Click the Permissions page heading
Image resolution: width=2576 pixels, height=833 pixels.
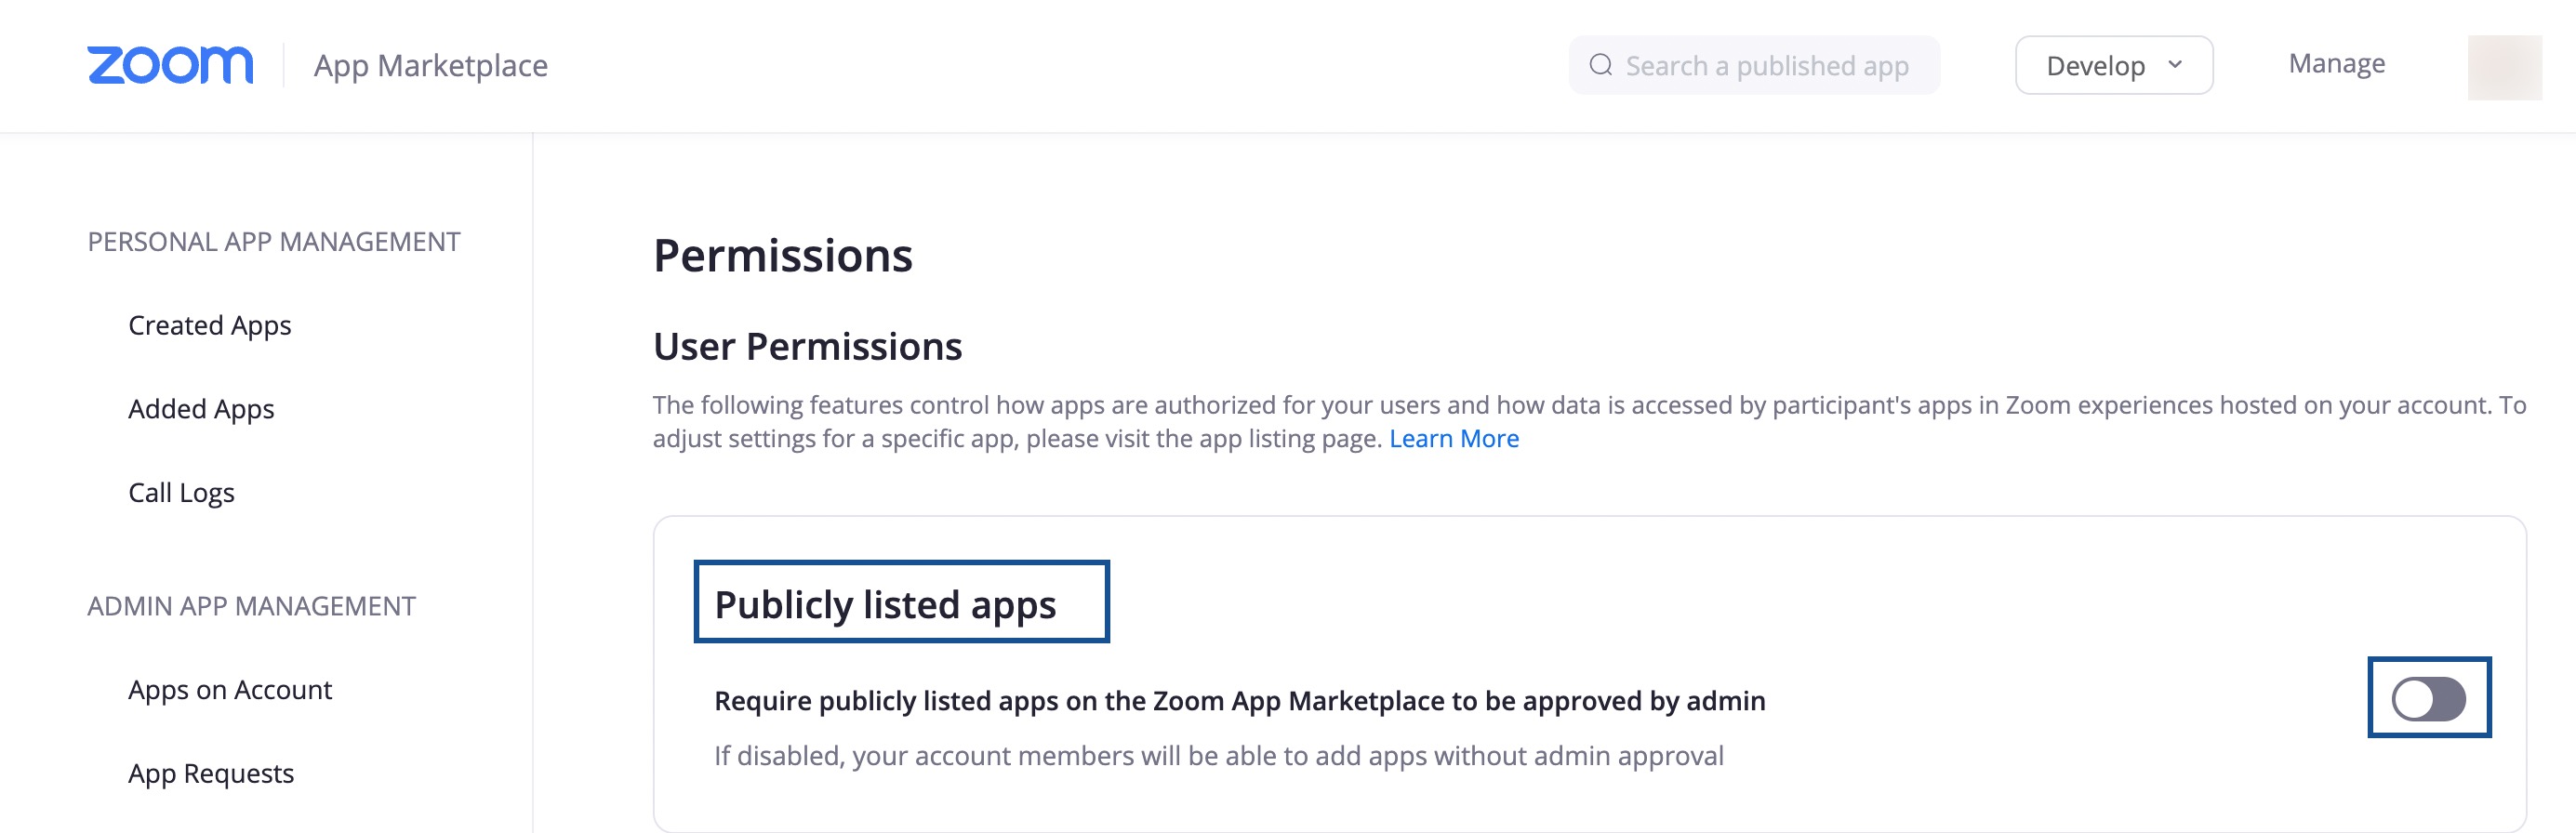pyautogui.click(x=782, y=256)
